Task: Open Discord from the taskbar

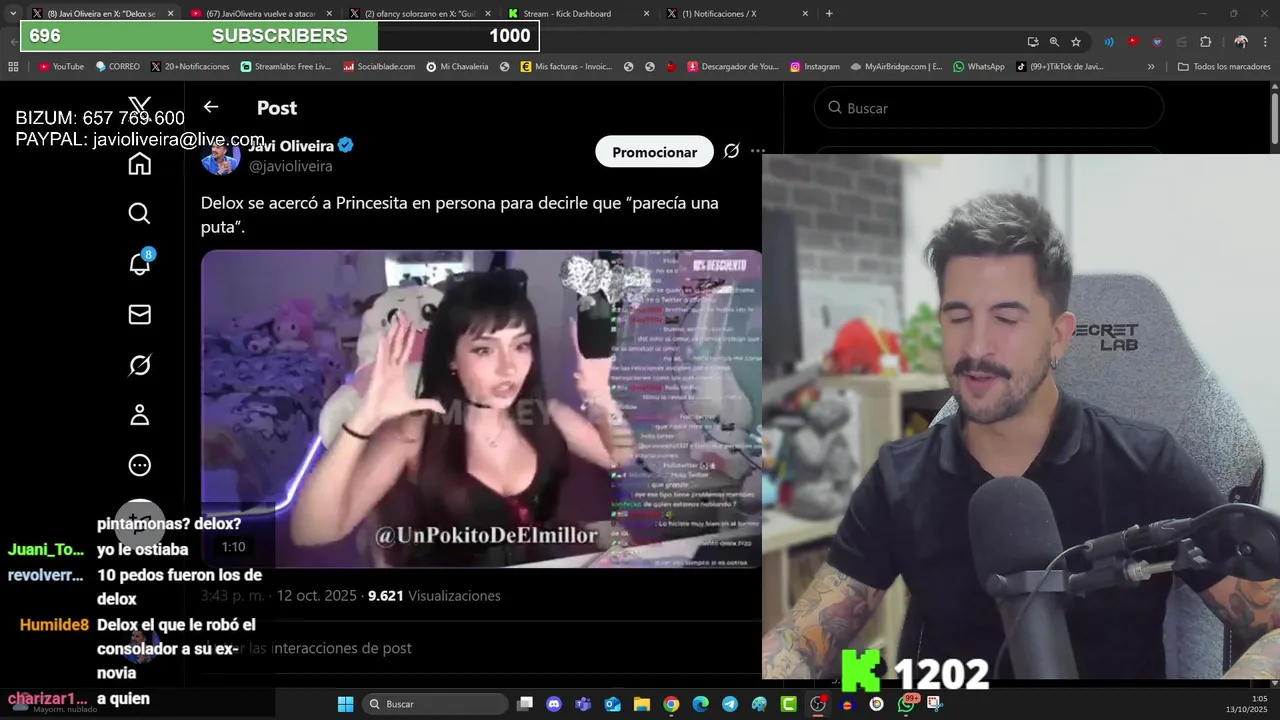Action: click(x=554, y=704)
